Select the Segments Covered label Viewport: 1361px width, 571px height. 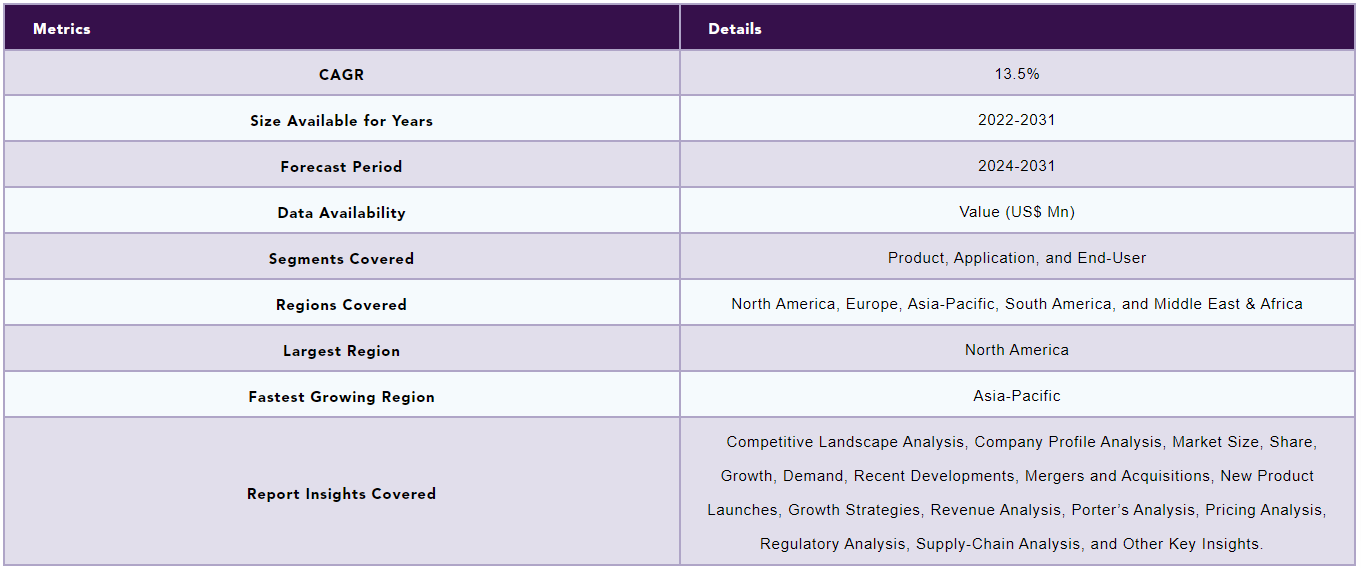point(341,259)
